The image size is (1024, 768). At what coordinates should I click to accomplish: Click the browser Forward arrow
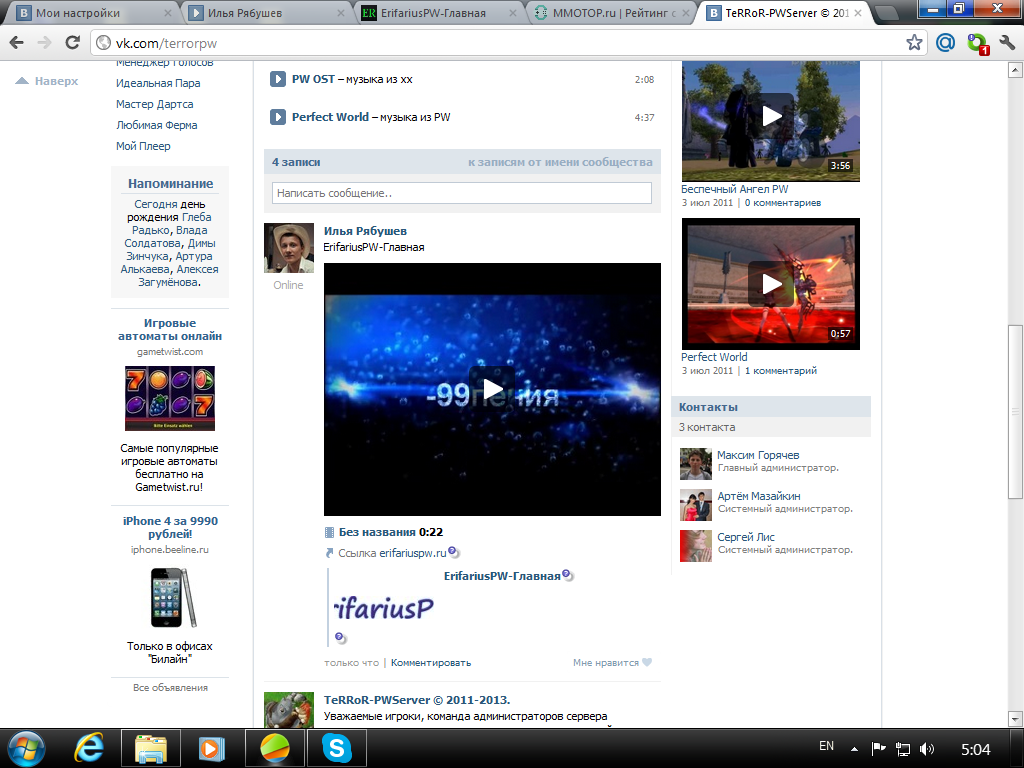[x=44, y=43]
